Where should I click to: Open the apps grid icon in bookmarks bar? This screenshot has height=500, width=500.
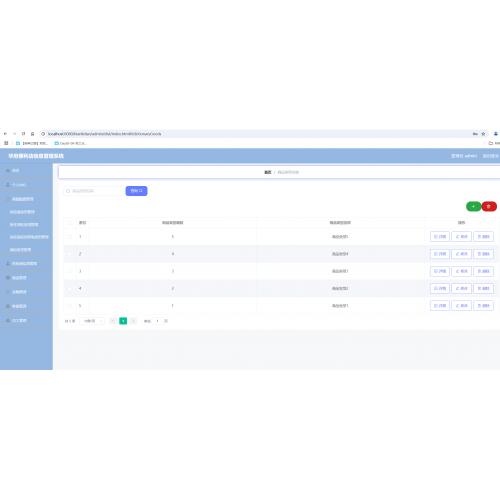pos(6,143)
